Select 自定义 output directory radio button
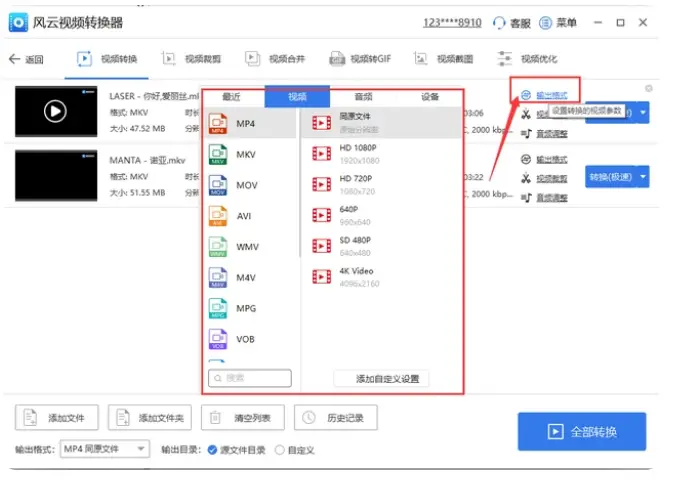Screen dimensions: 674x490 (279, 450)
